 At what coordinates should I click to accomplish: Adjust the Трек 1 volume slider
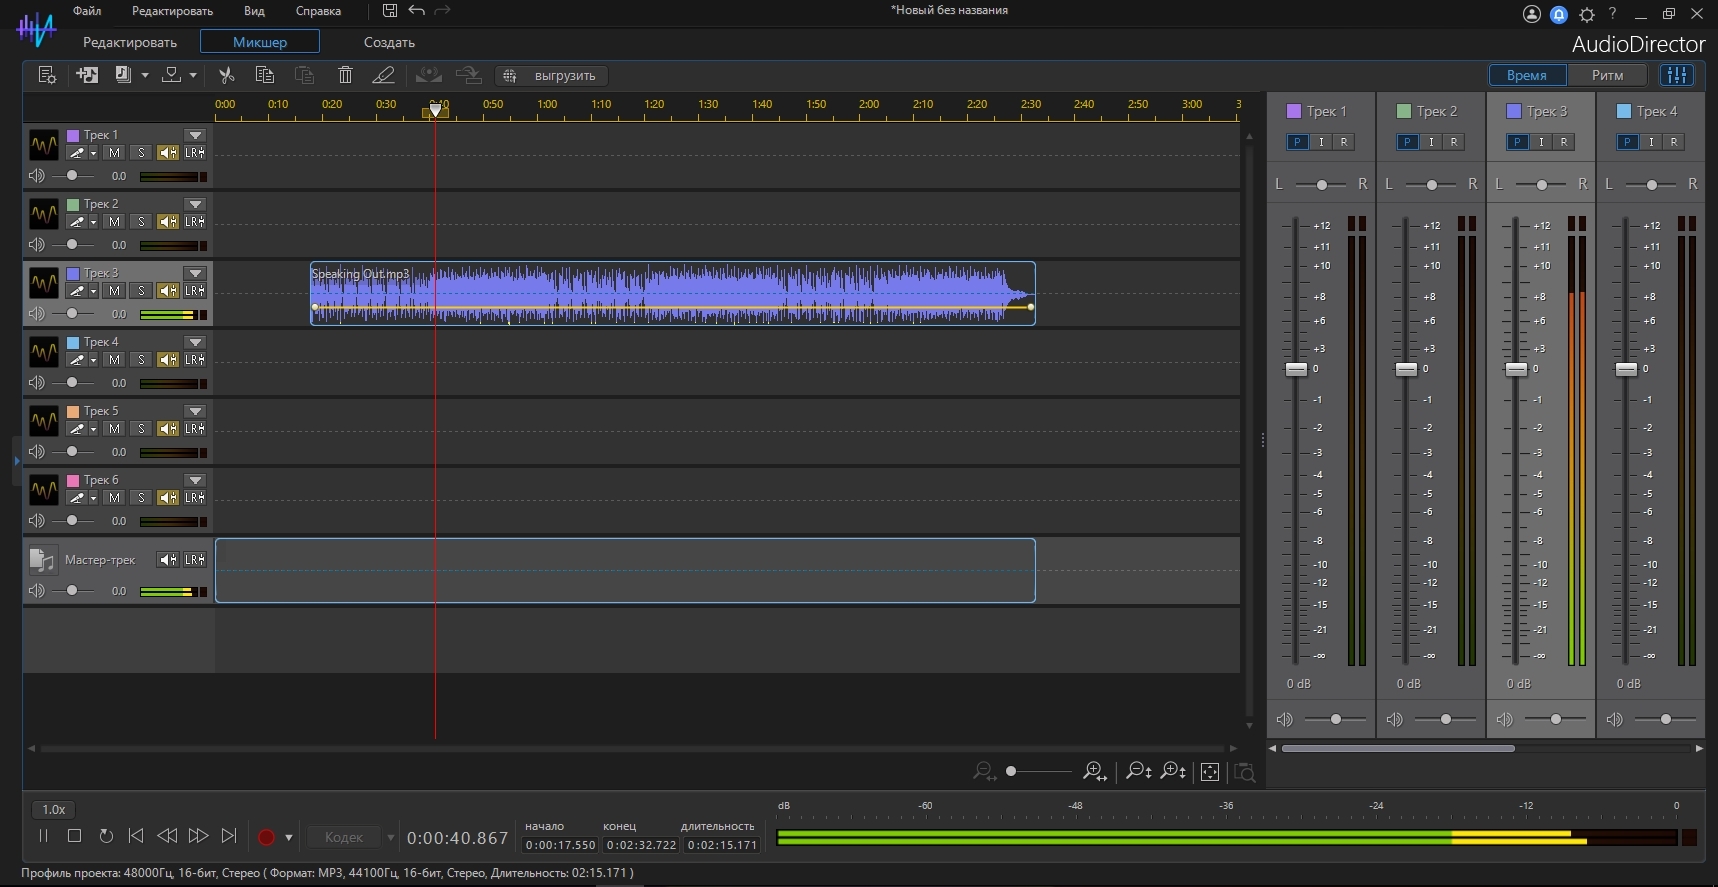(72, 175)
